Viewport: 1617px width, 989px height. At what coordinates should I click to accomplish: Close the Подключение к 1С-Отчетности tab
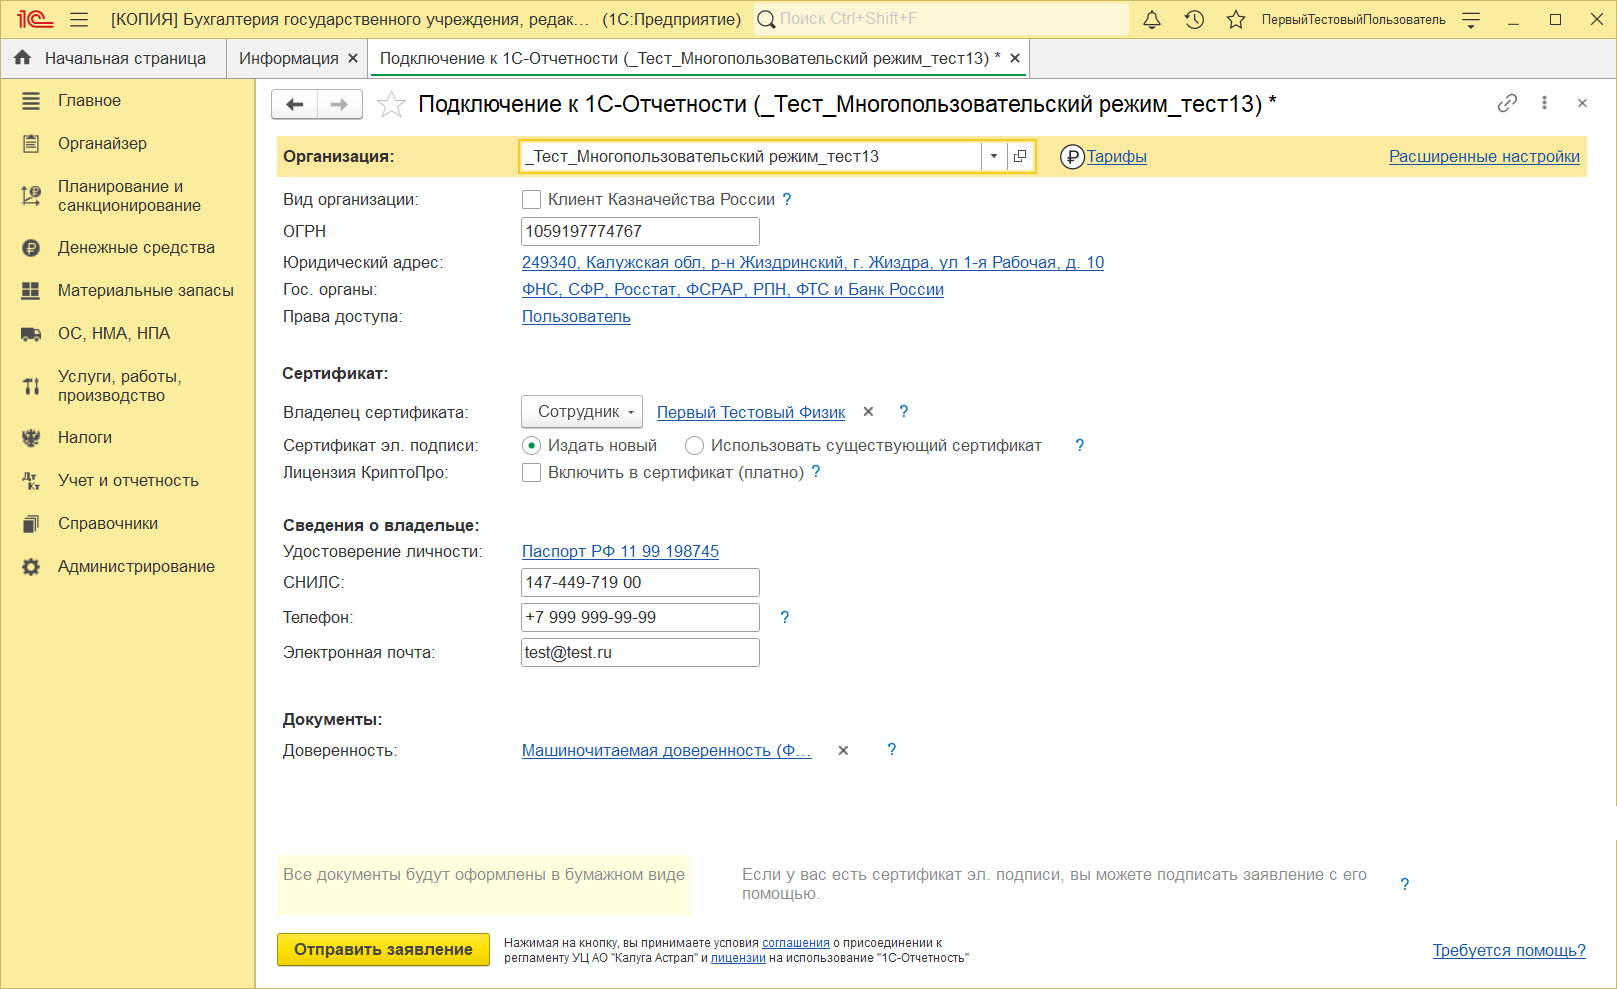(1015, 58)
